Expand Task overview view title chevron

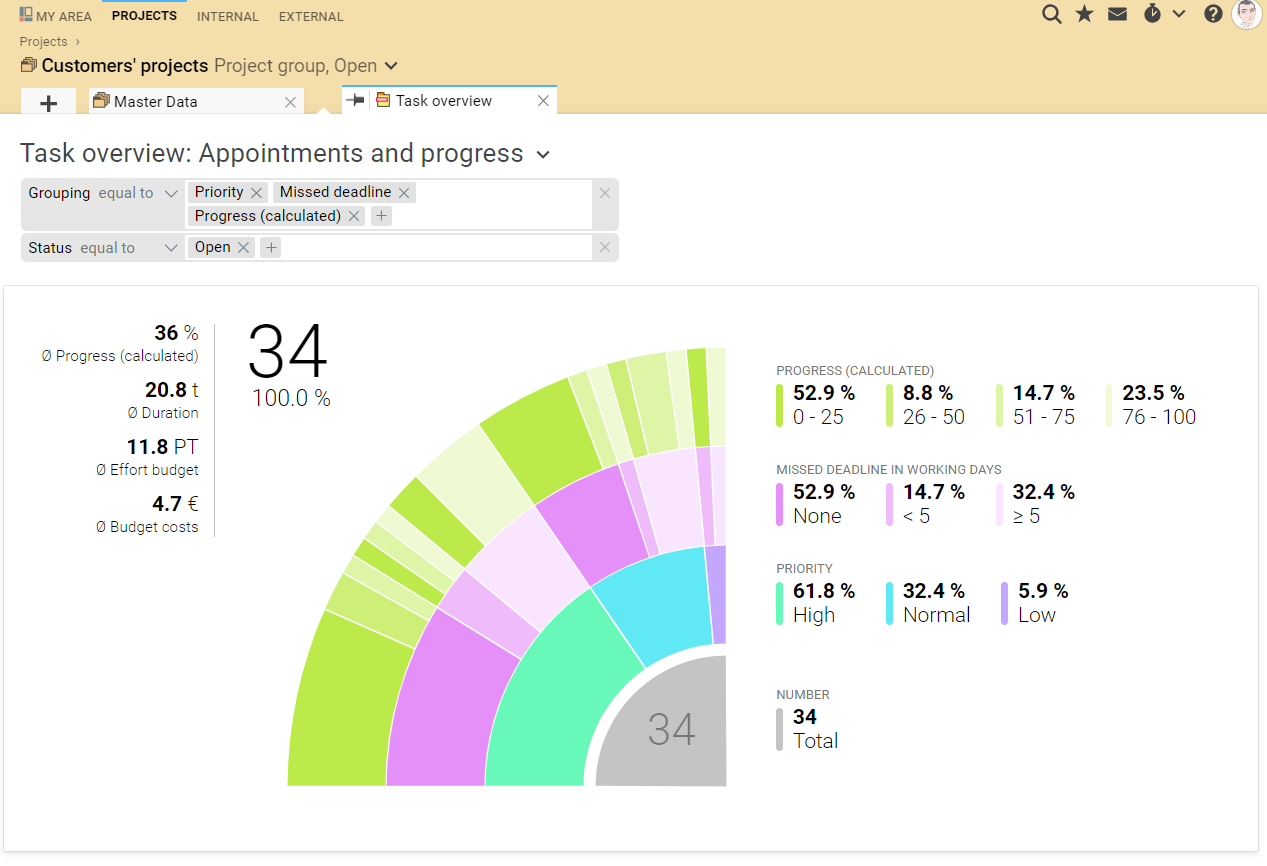click(543, 154)
